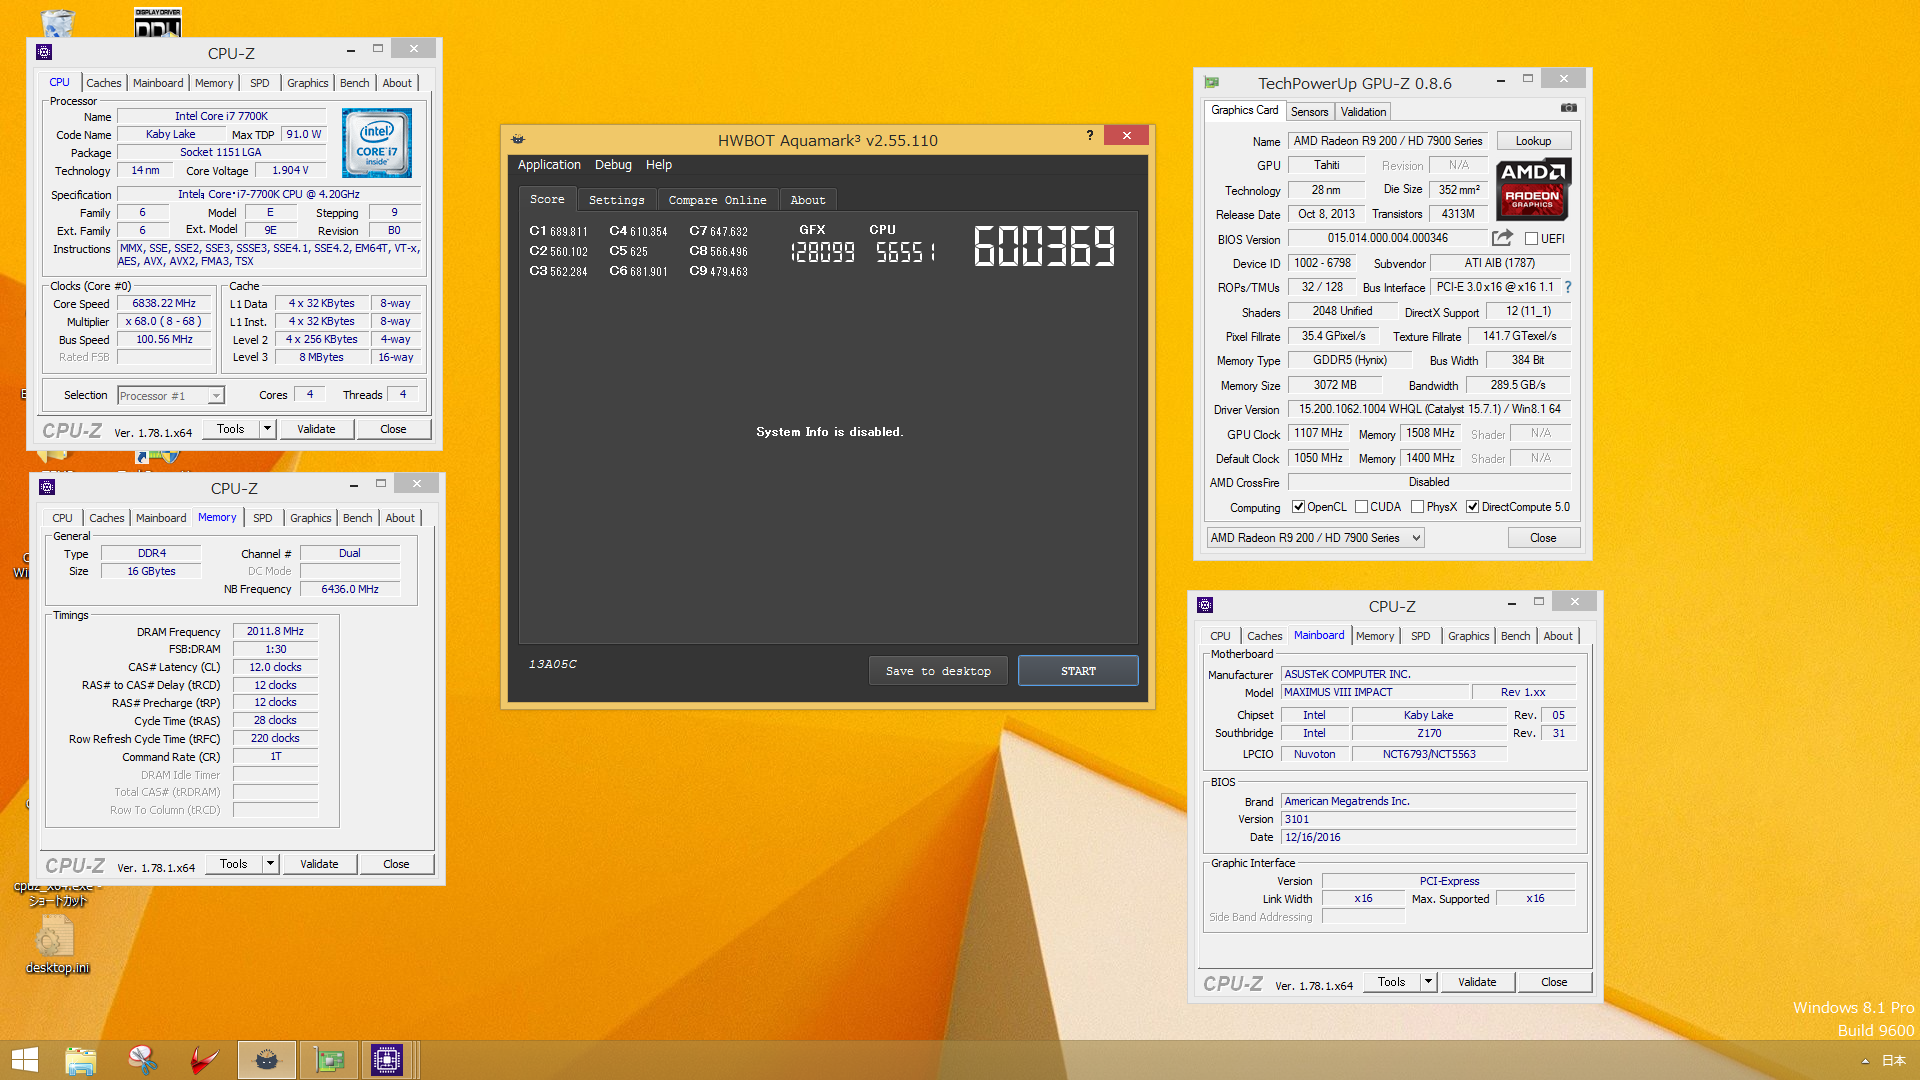Click the top-left CPU-Z title icon
1920x1080 pixels.
(x=44, y=52)
